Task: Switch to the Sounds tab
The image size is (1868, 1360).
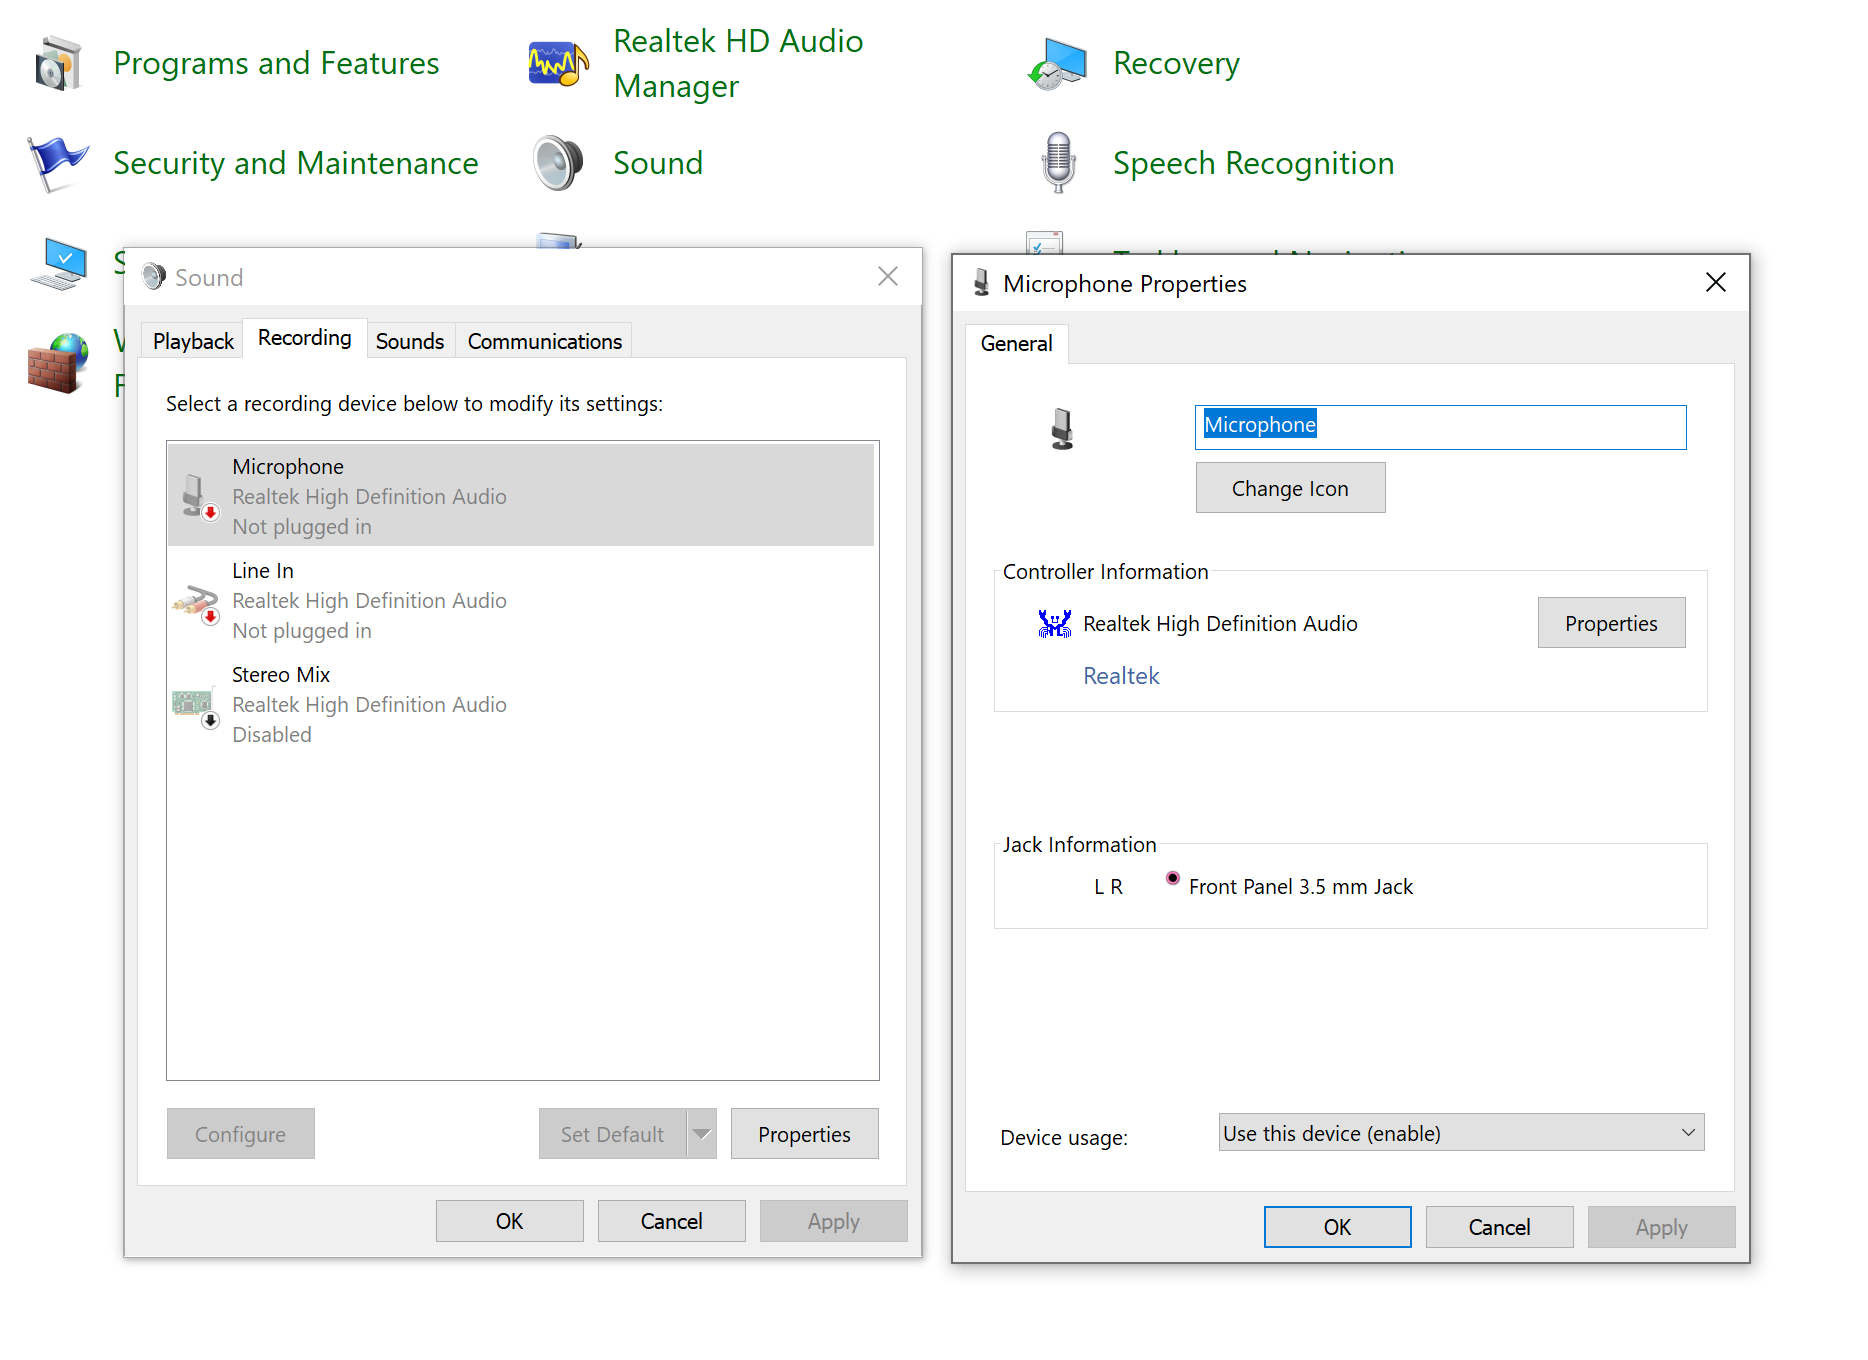Action: click(410, 341)
